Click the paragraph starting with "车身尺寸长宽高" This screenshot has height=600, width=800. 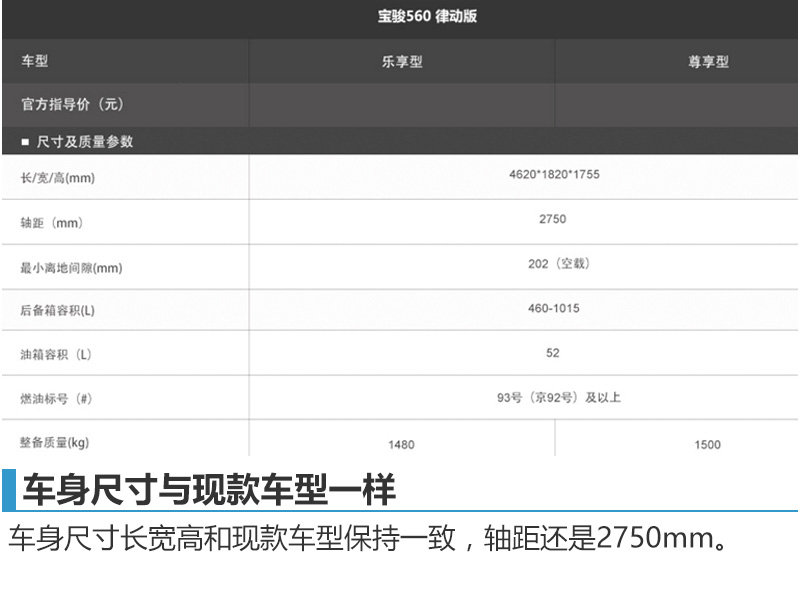coord(368,538)
